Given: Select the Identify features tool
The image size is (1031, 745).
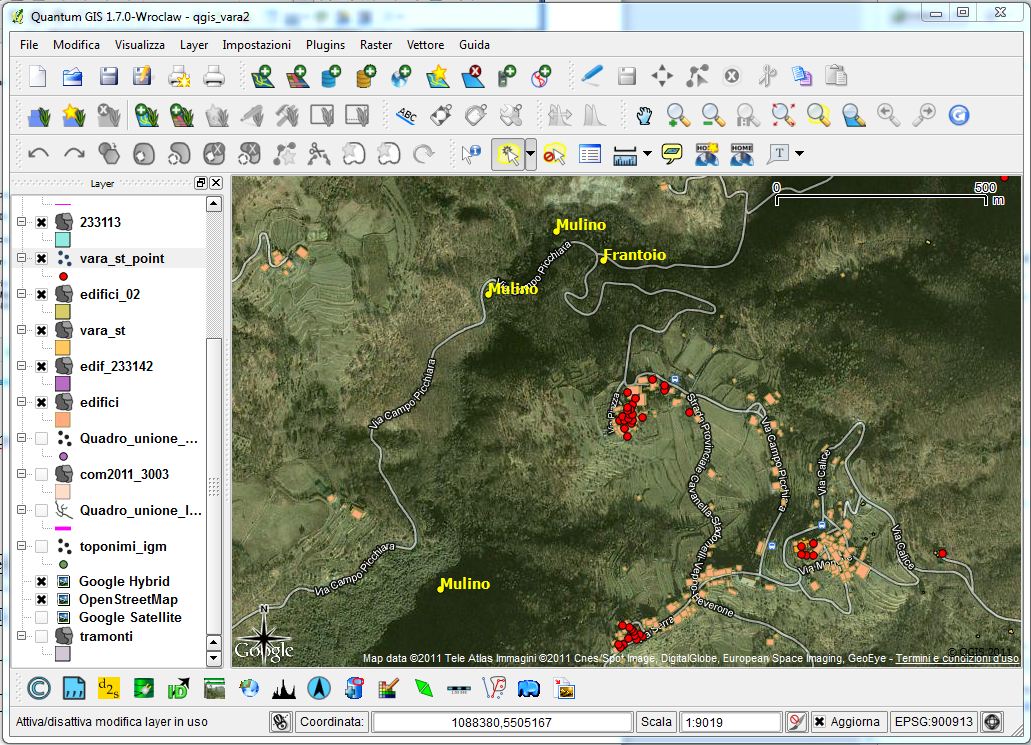Looking at the screenshot, I should [x=471, y=154].
